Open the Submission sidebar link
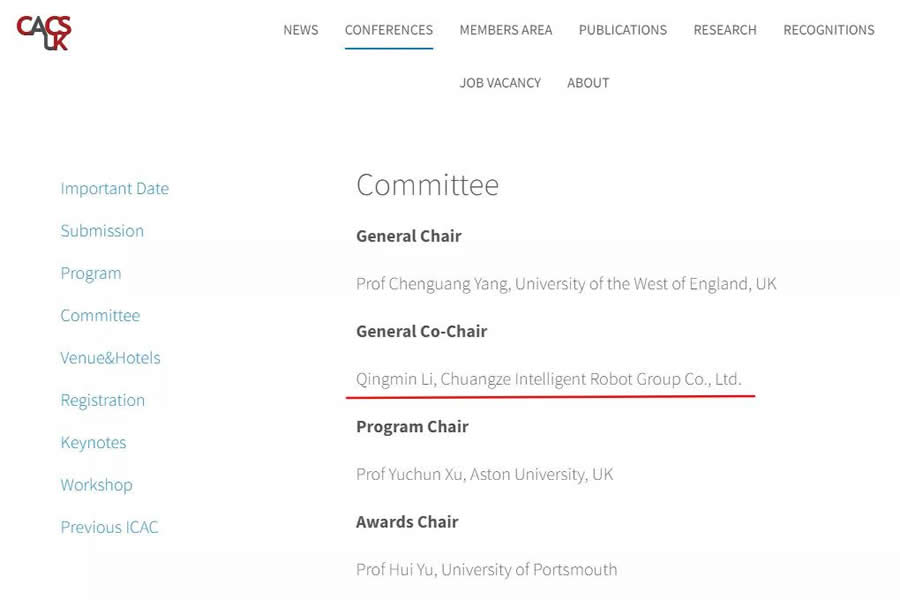This screenshot has width=900, height=600. coord(102,231)
